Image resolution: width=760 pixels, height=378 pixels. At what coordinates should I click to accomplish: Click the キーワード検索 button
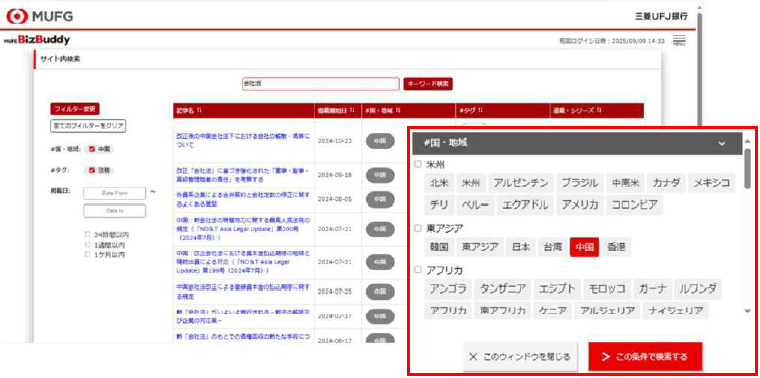(x=428, y=83)
